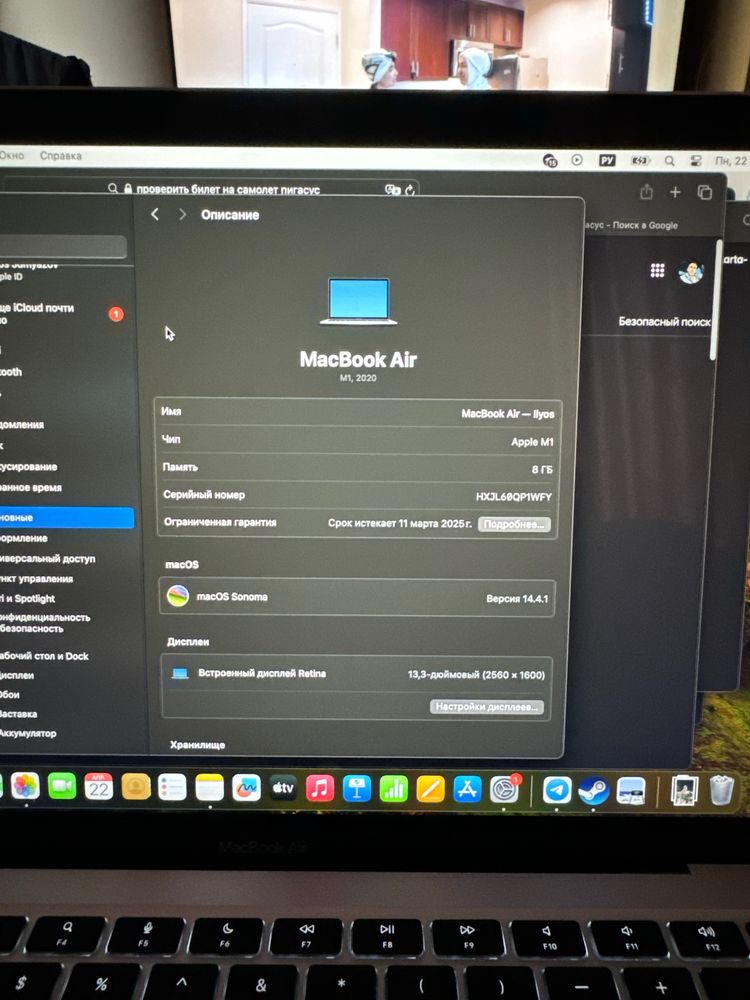
Task: Open Фокусирование in the sidebar
Action: (29, 466)
